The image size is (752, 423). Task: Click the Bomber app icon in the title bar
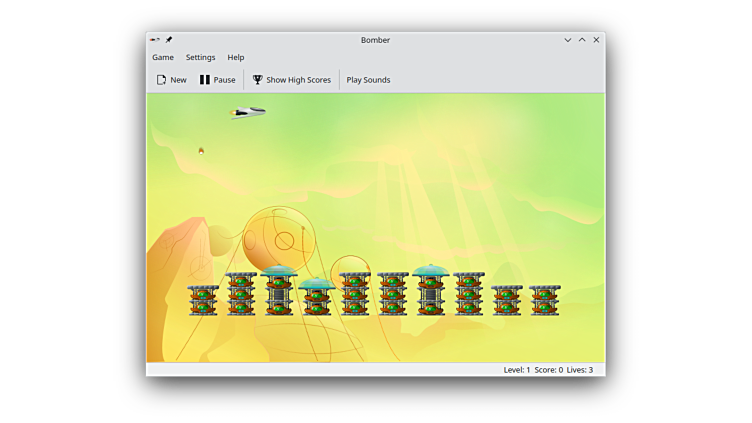[155, 40]
